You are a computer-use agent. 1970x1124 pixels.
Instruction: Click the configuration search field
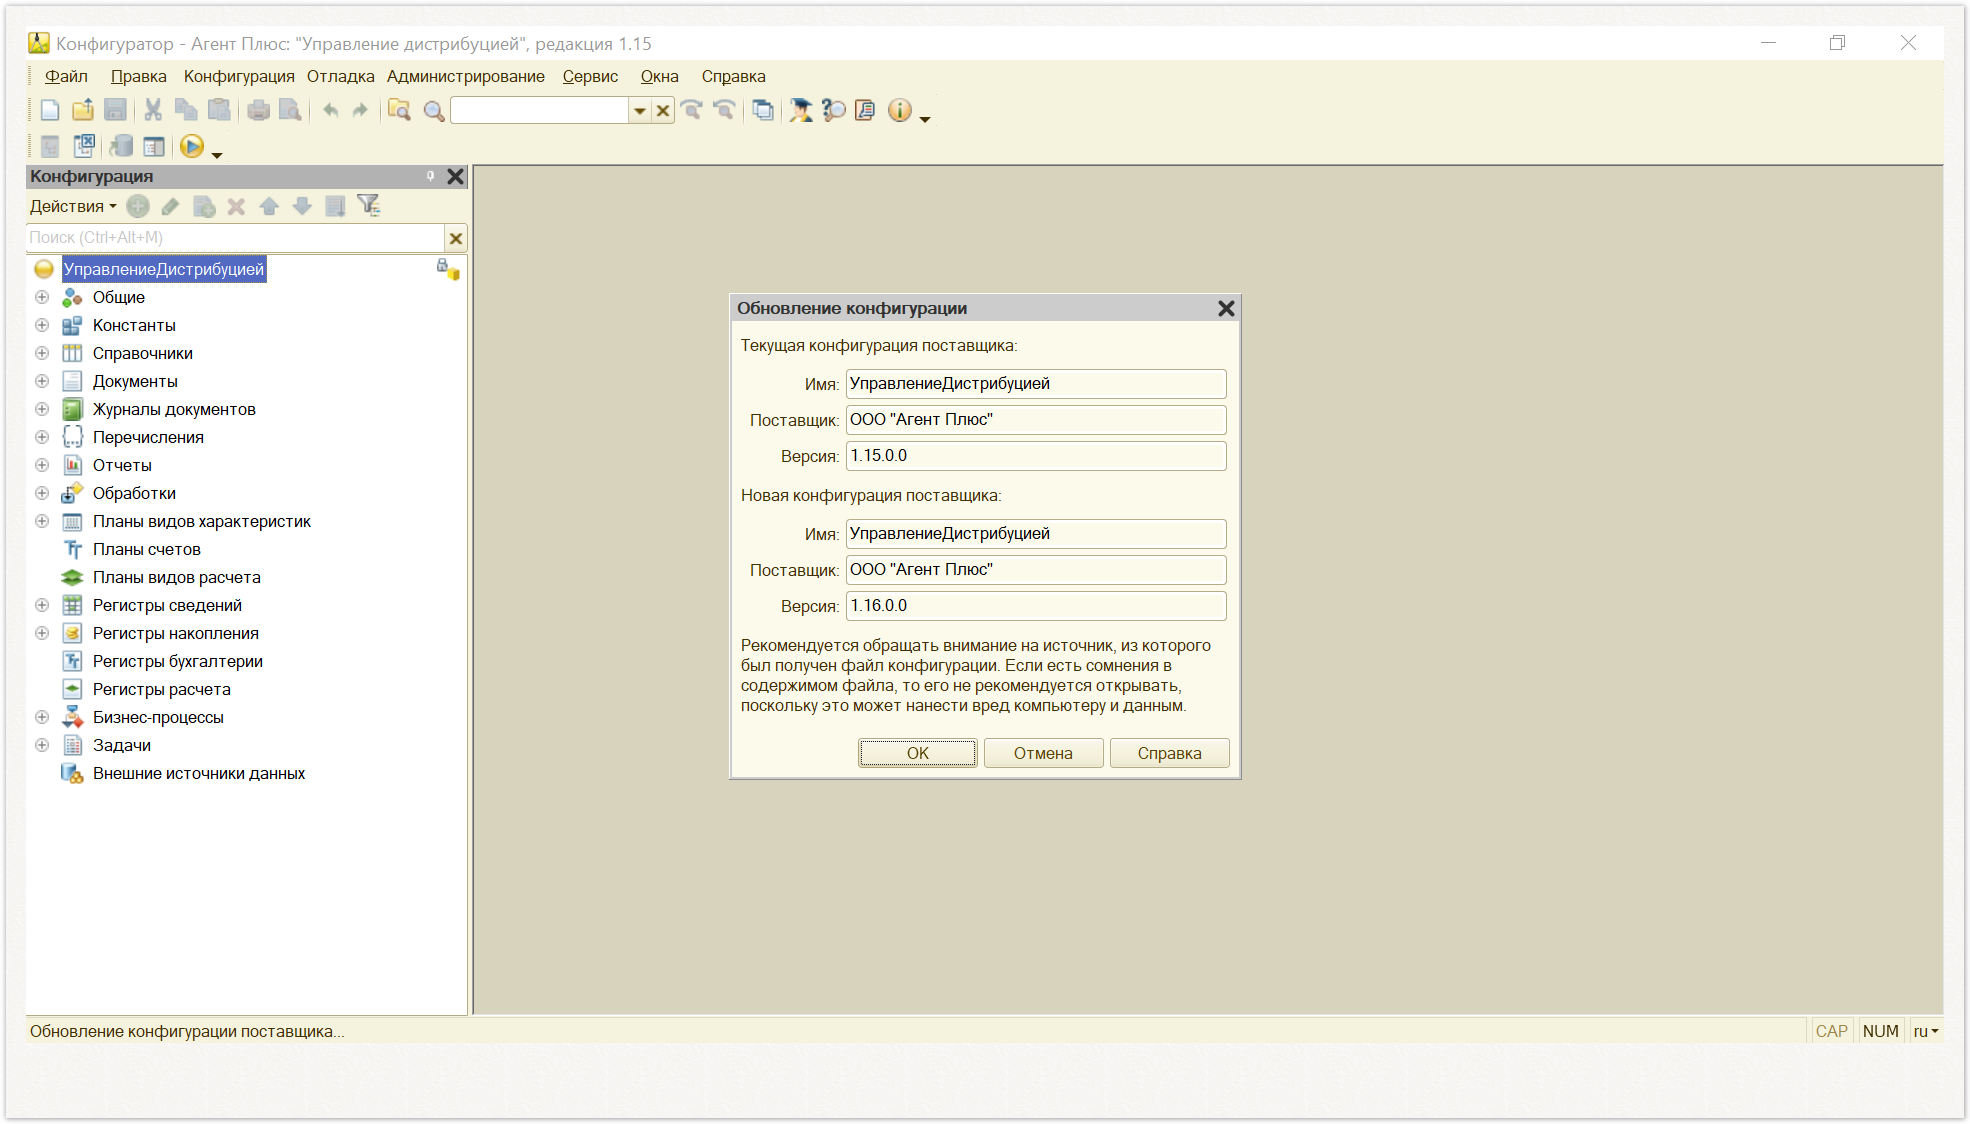pyautogui.click(x=235, y=238)
